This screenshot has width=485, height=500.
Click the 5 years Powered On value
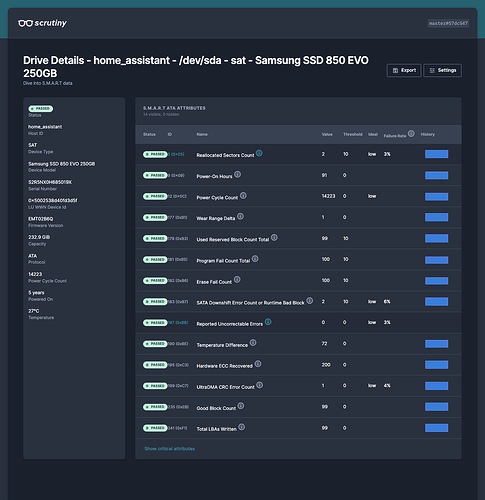point(36,292)
